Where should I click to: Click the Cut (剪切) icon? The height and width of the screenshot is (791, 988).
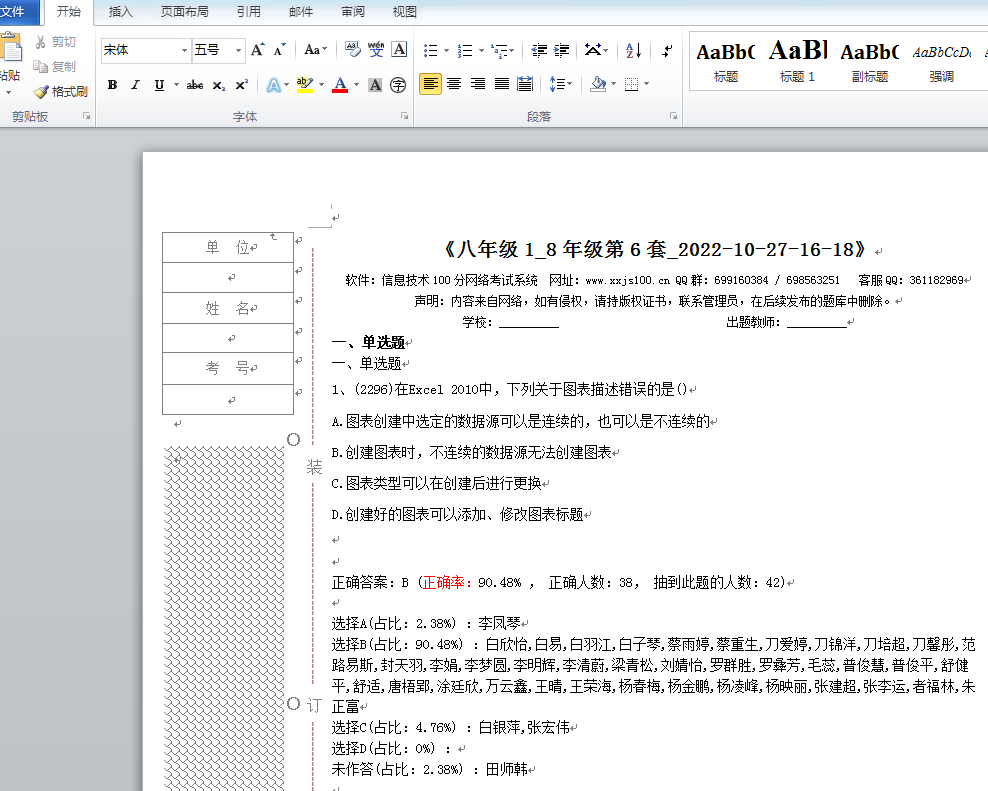pyautogui.click(x=41, y=42)
